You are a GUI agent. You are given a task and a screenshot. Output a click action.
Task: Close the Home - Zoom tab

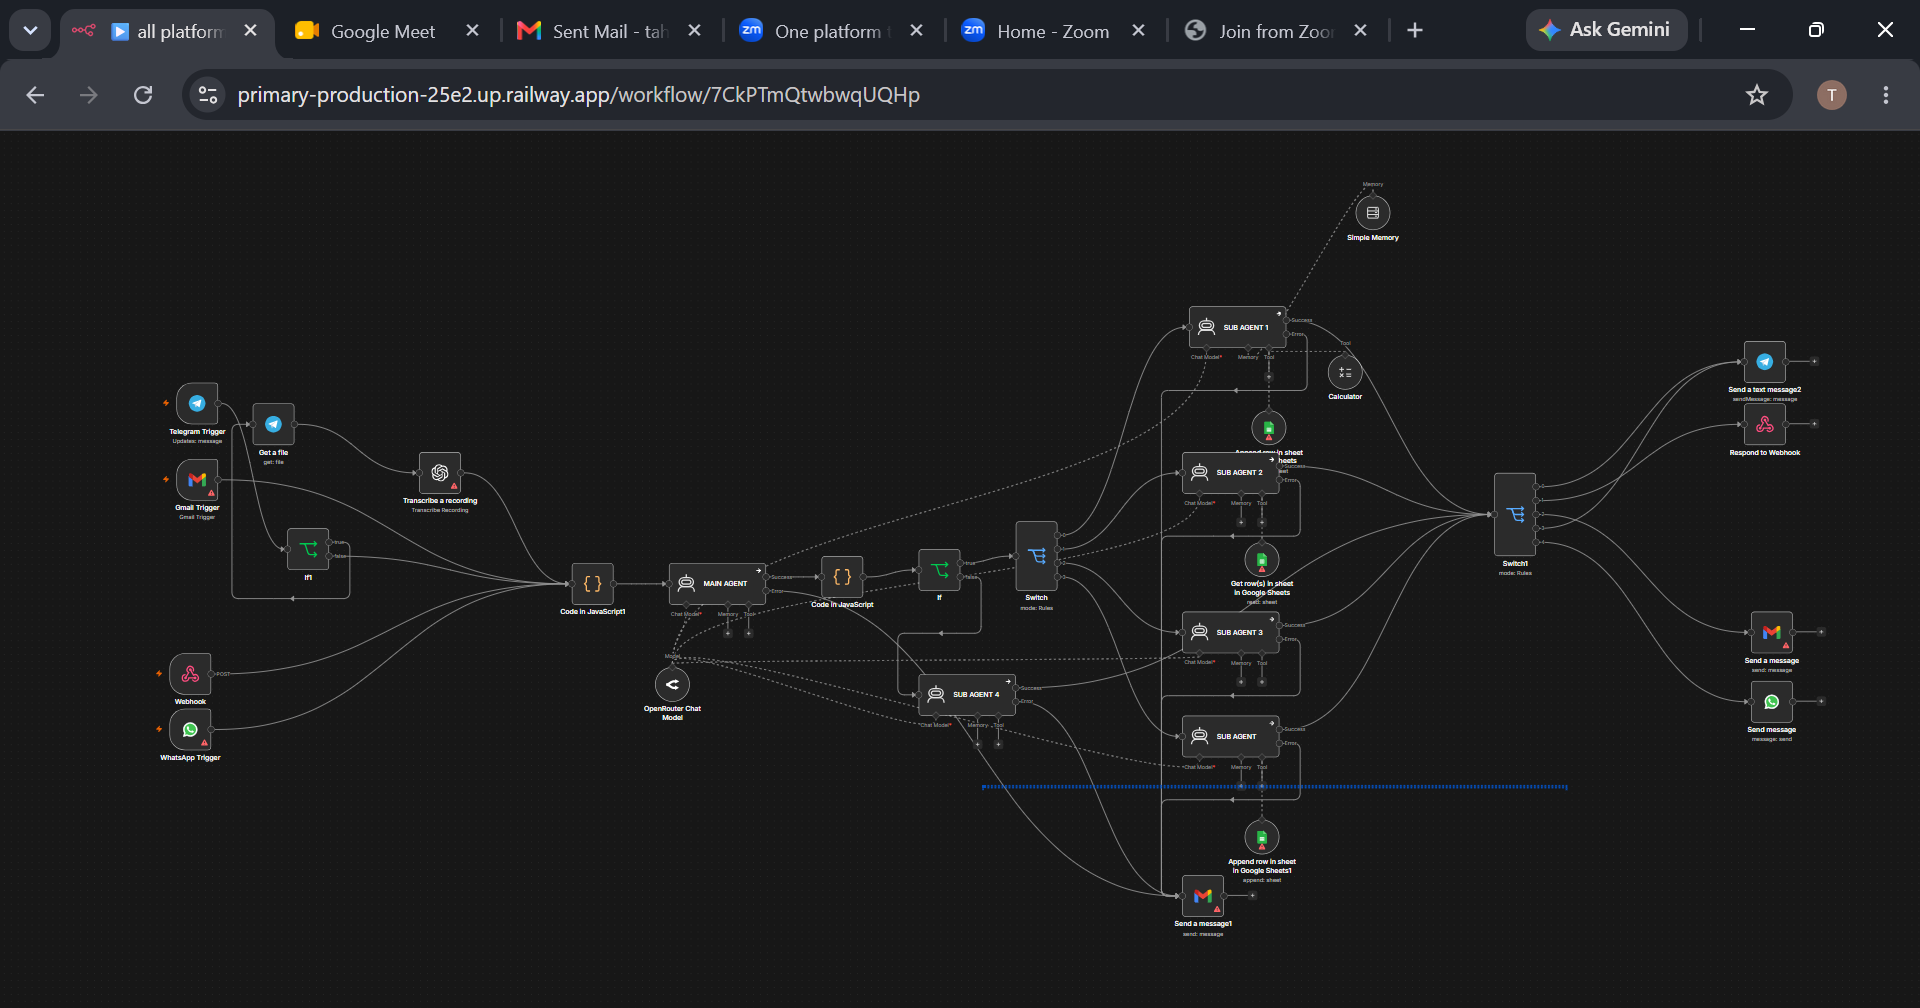1138,31
